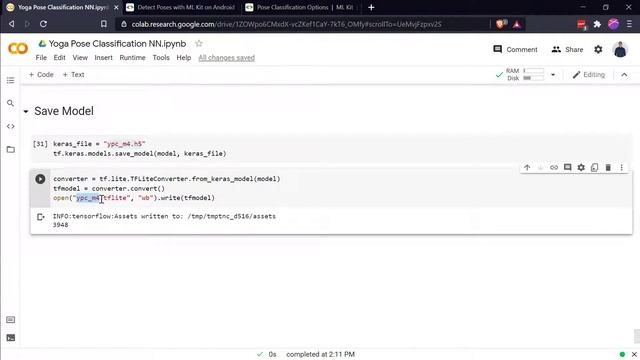Screen dimensions: 640x360
Task: Open the terminal icon in sidebar
Action: tap(11, 338)
